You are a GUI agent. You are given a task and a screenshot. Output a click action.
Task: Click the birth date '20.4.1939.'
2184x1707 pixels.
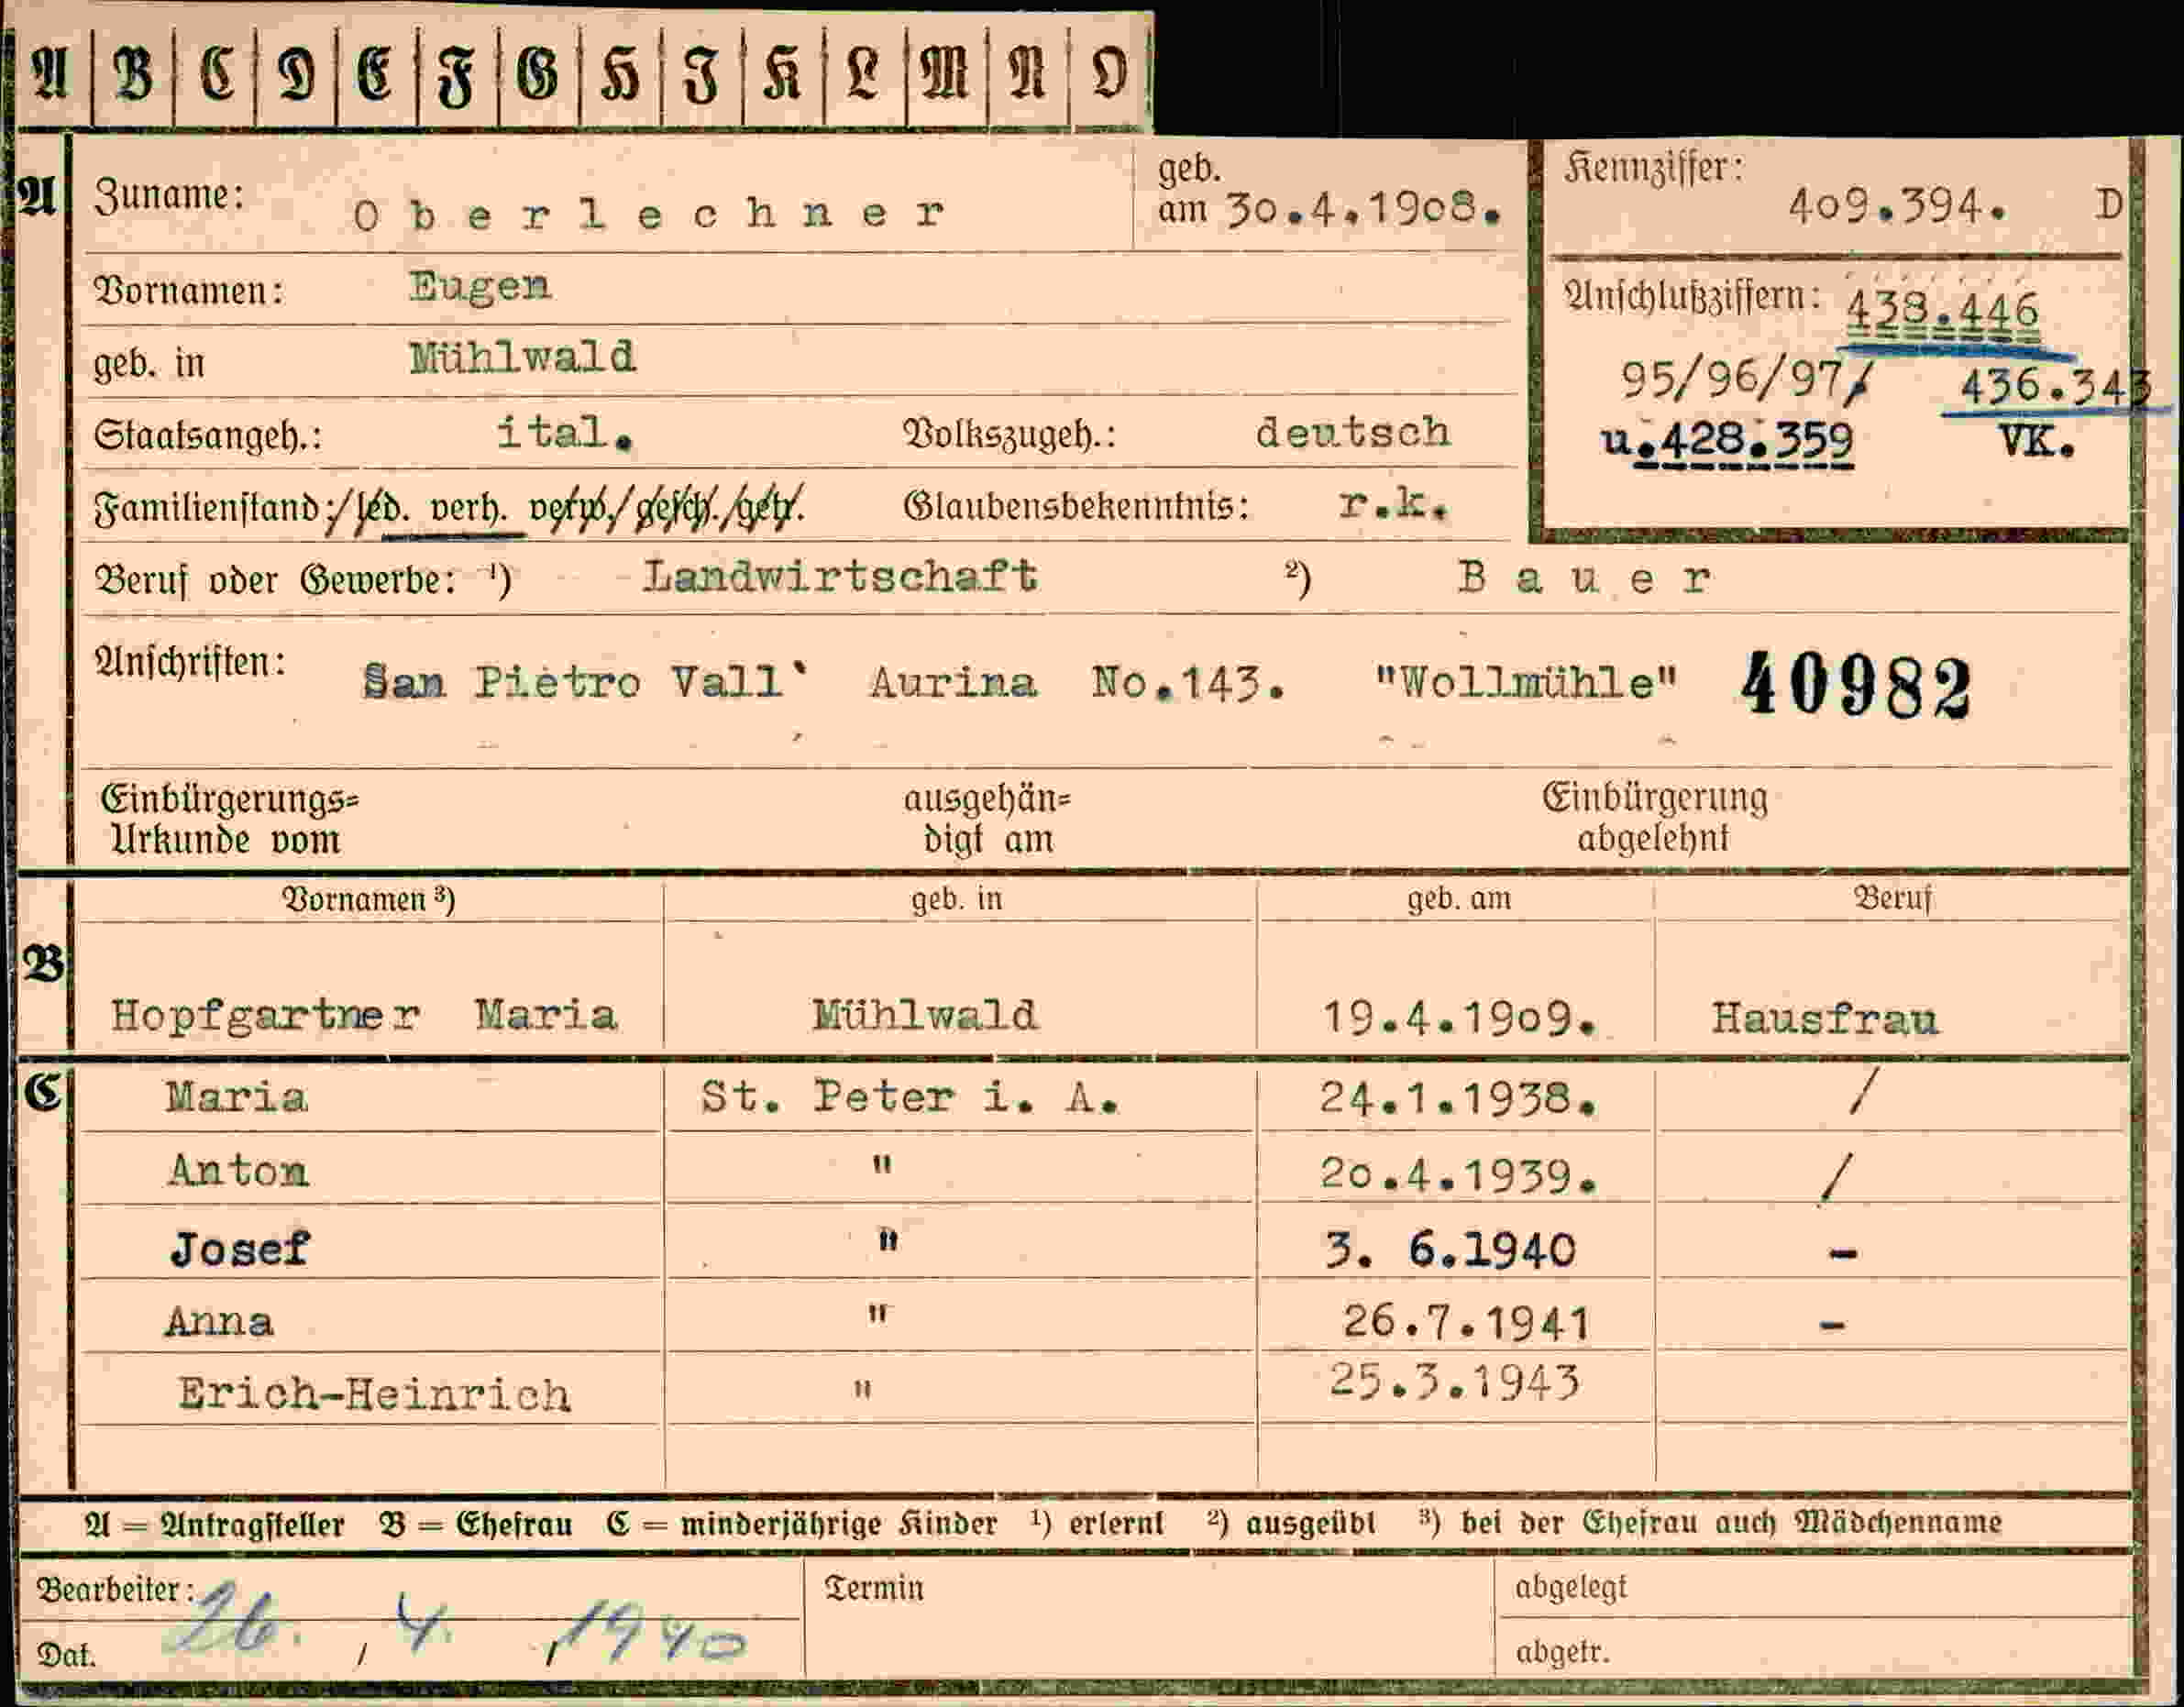click(x=1458, y=1174)
